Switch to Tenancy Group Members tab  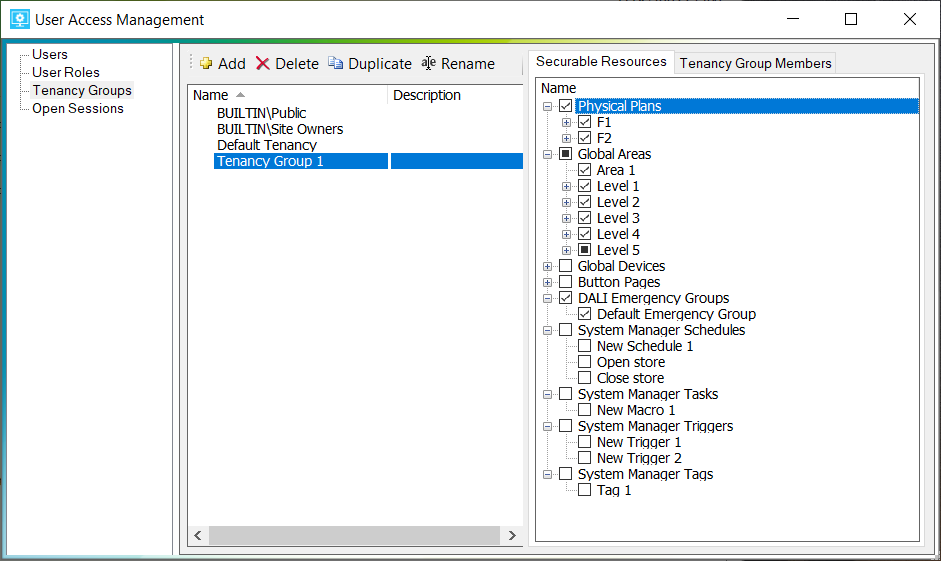pos(755,63)
